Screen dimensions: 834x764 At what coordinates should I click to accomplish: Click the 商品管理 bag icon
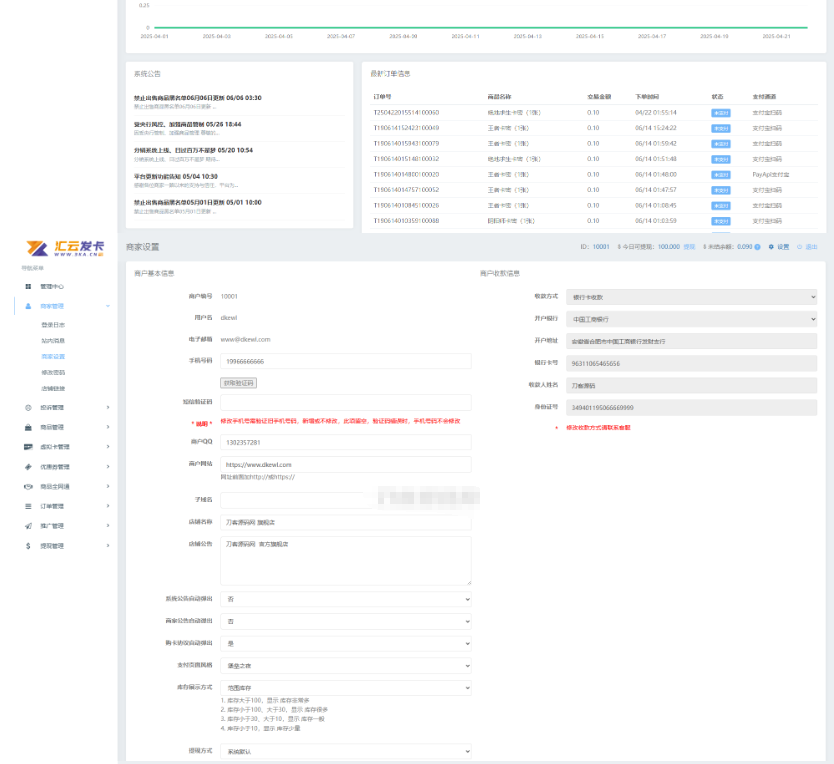(28, 427)
